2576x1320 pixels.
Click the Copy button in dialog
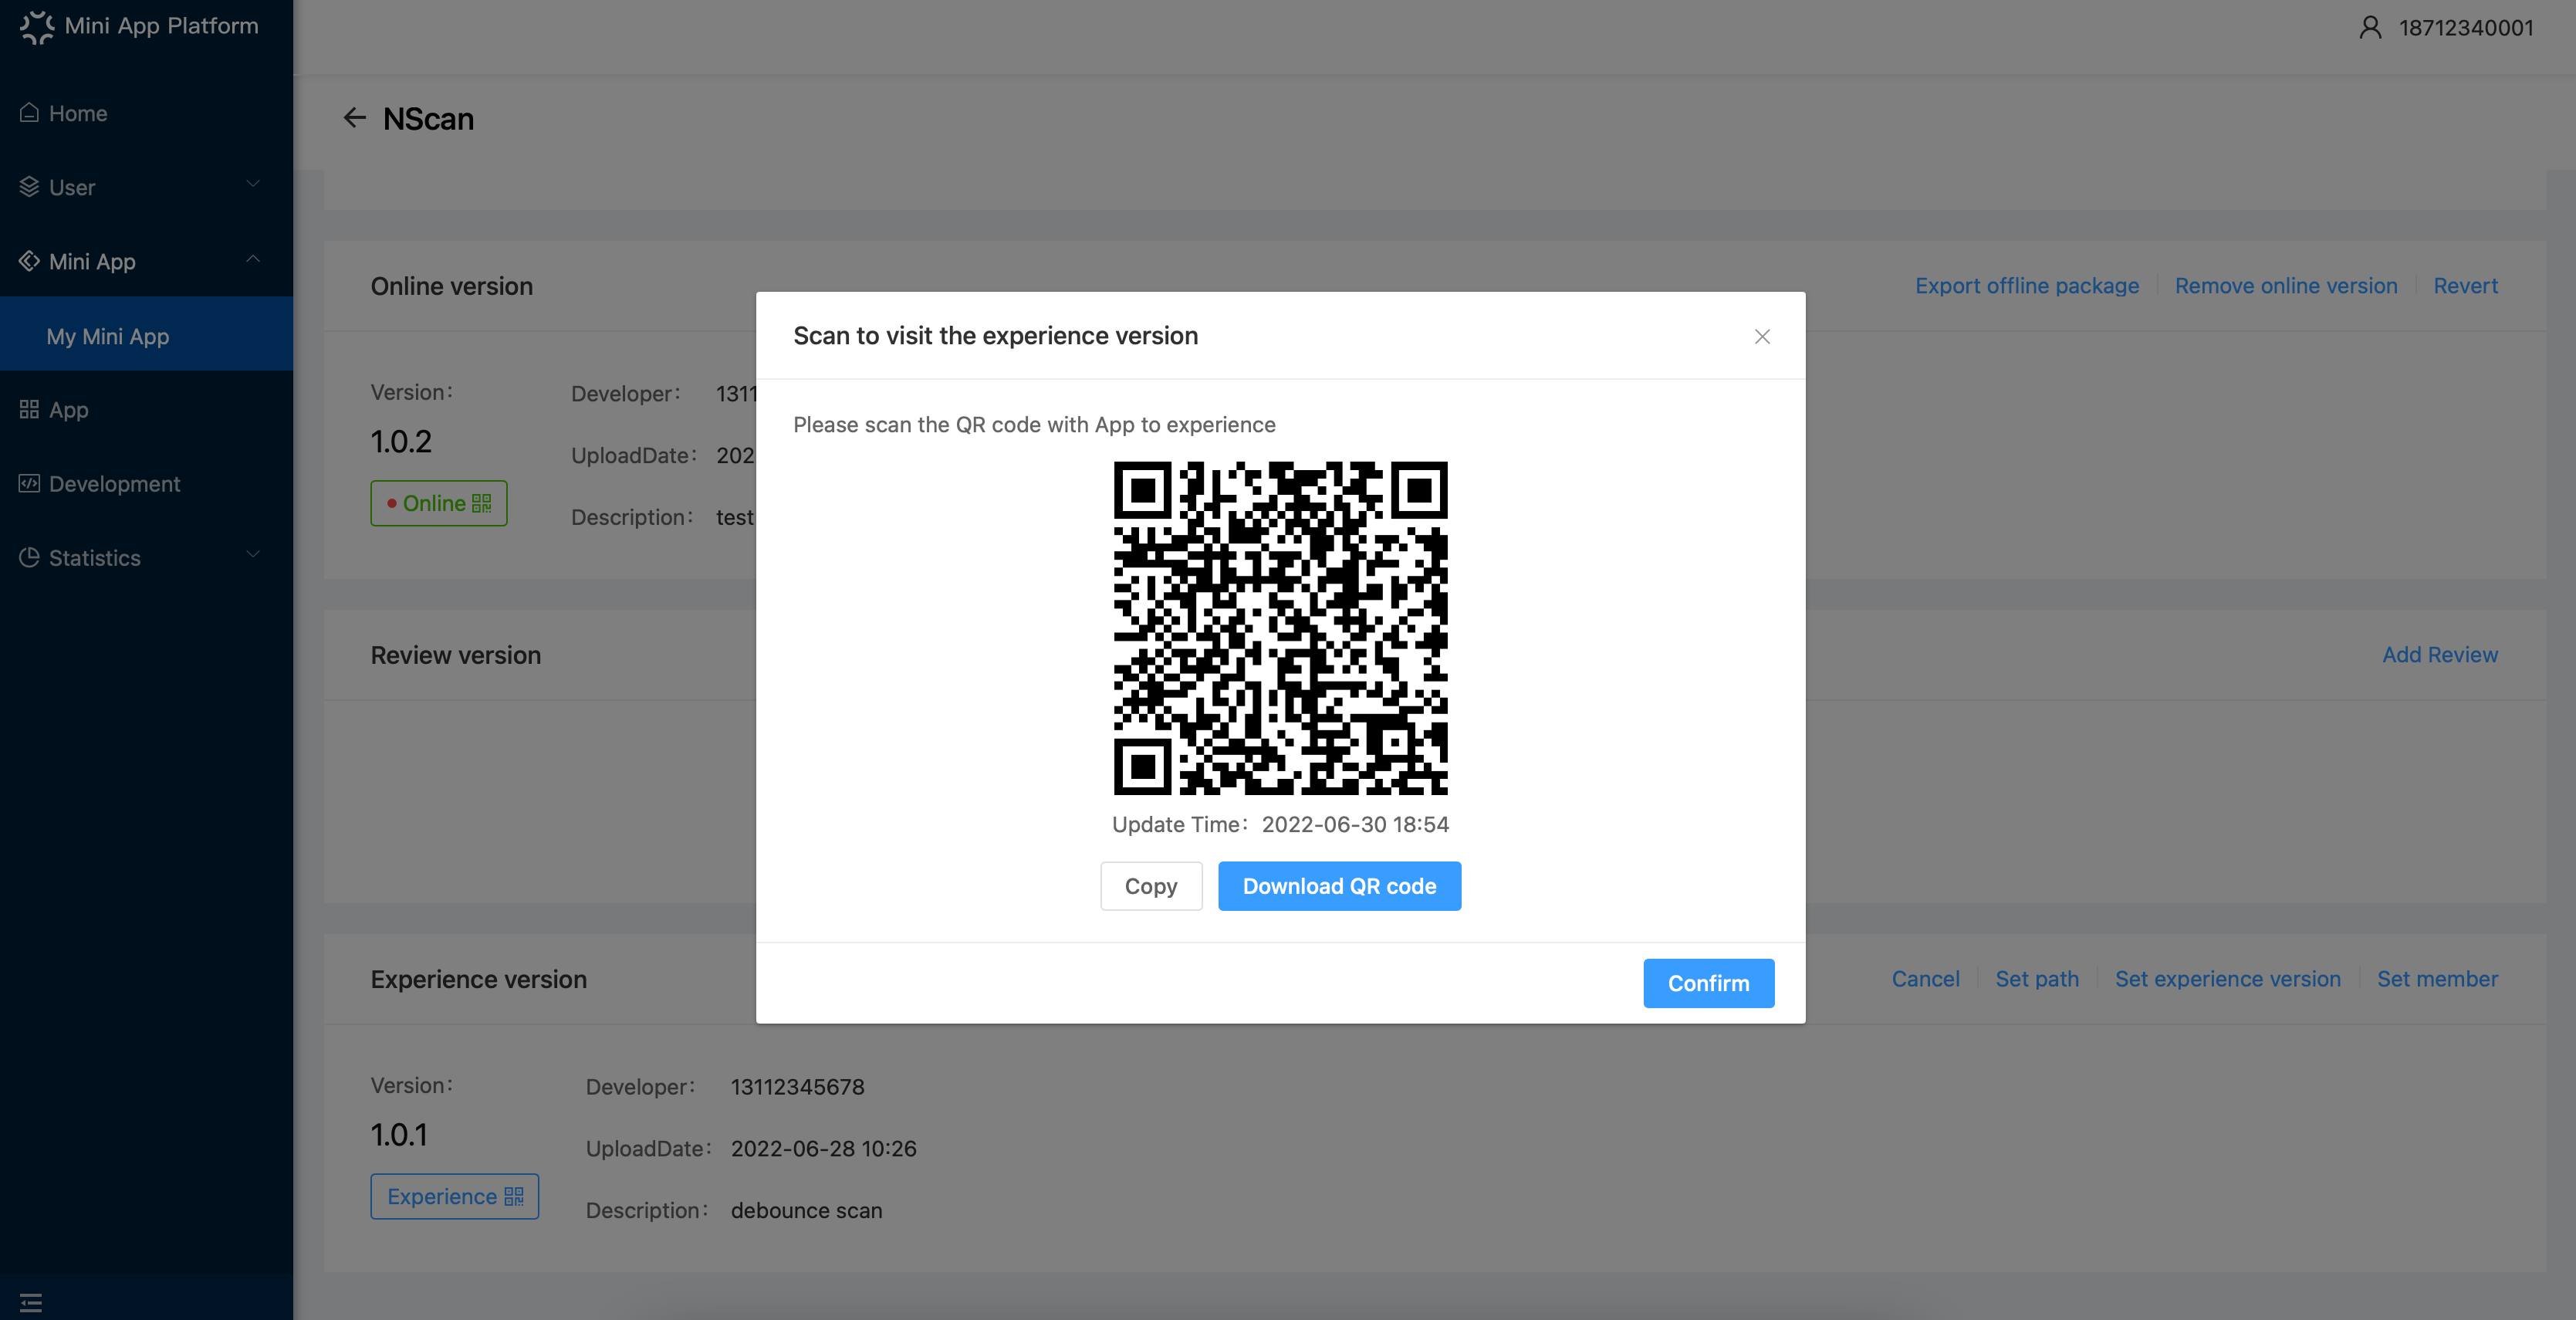[1151, 886]
